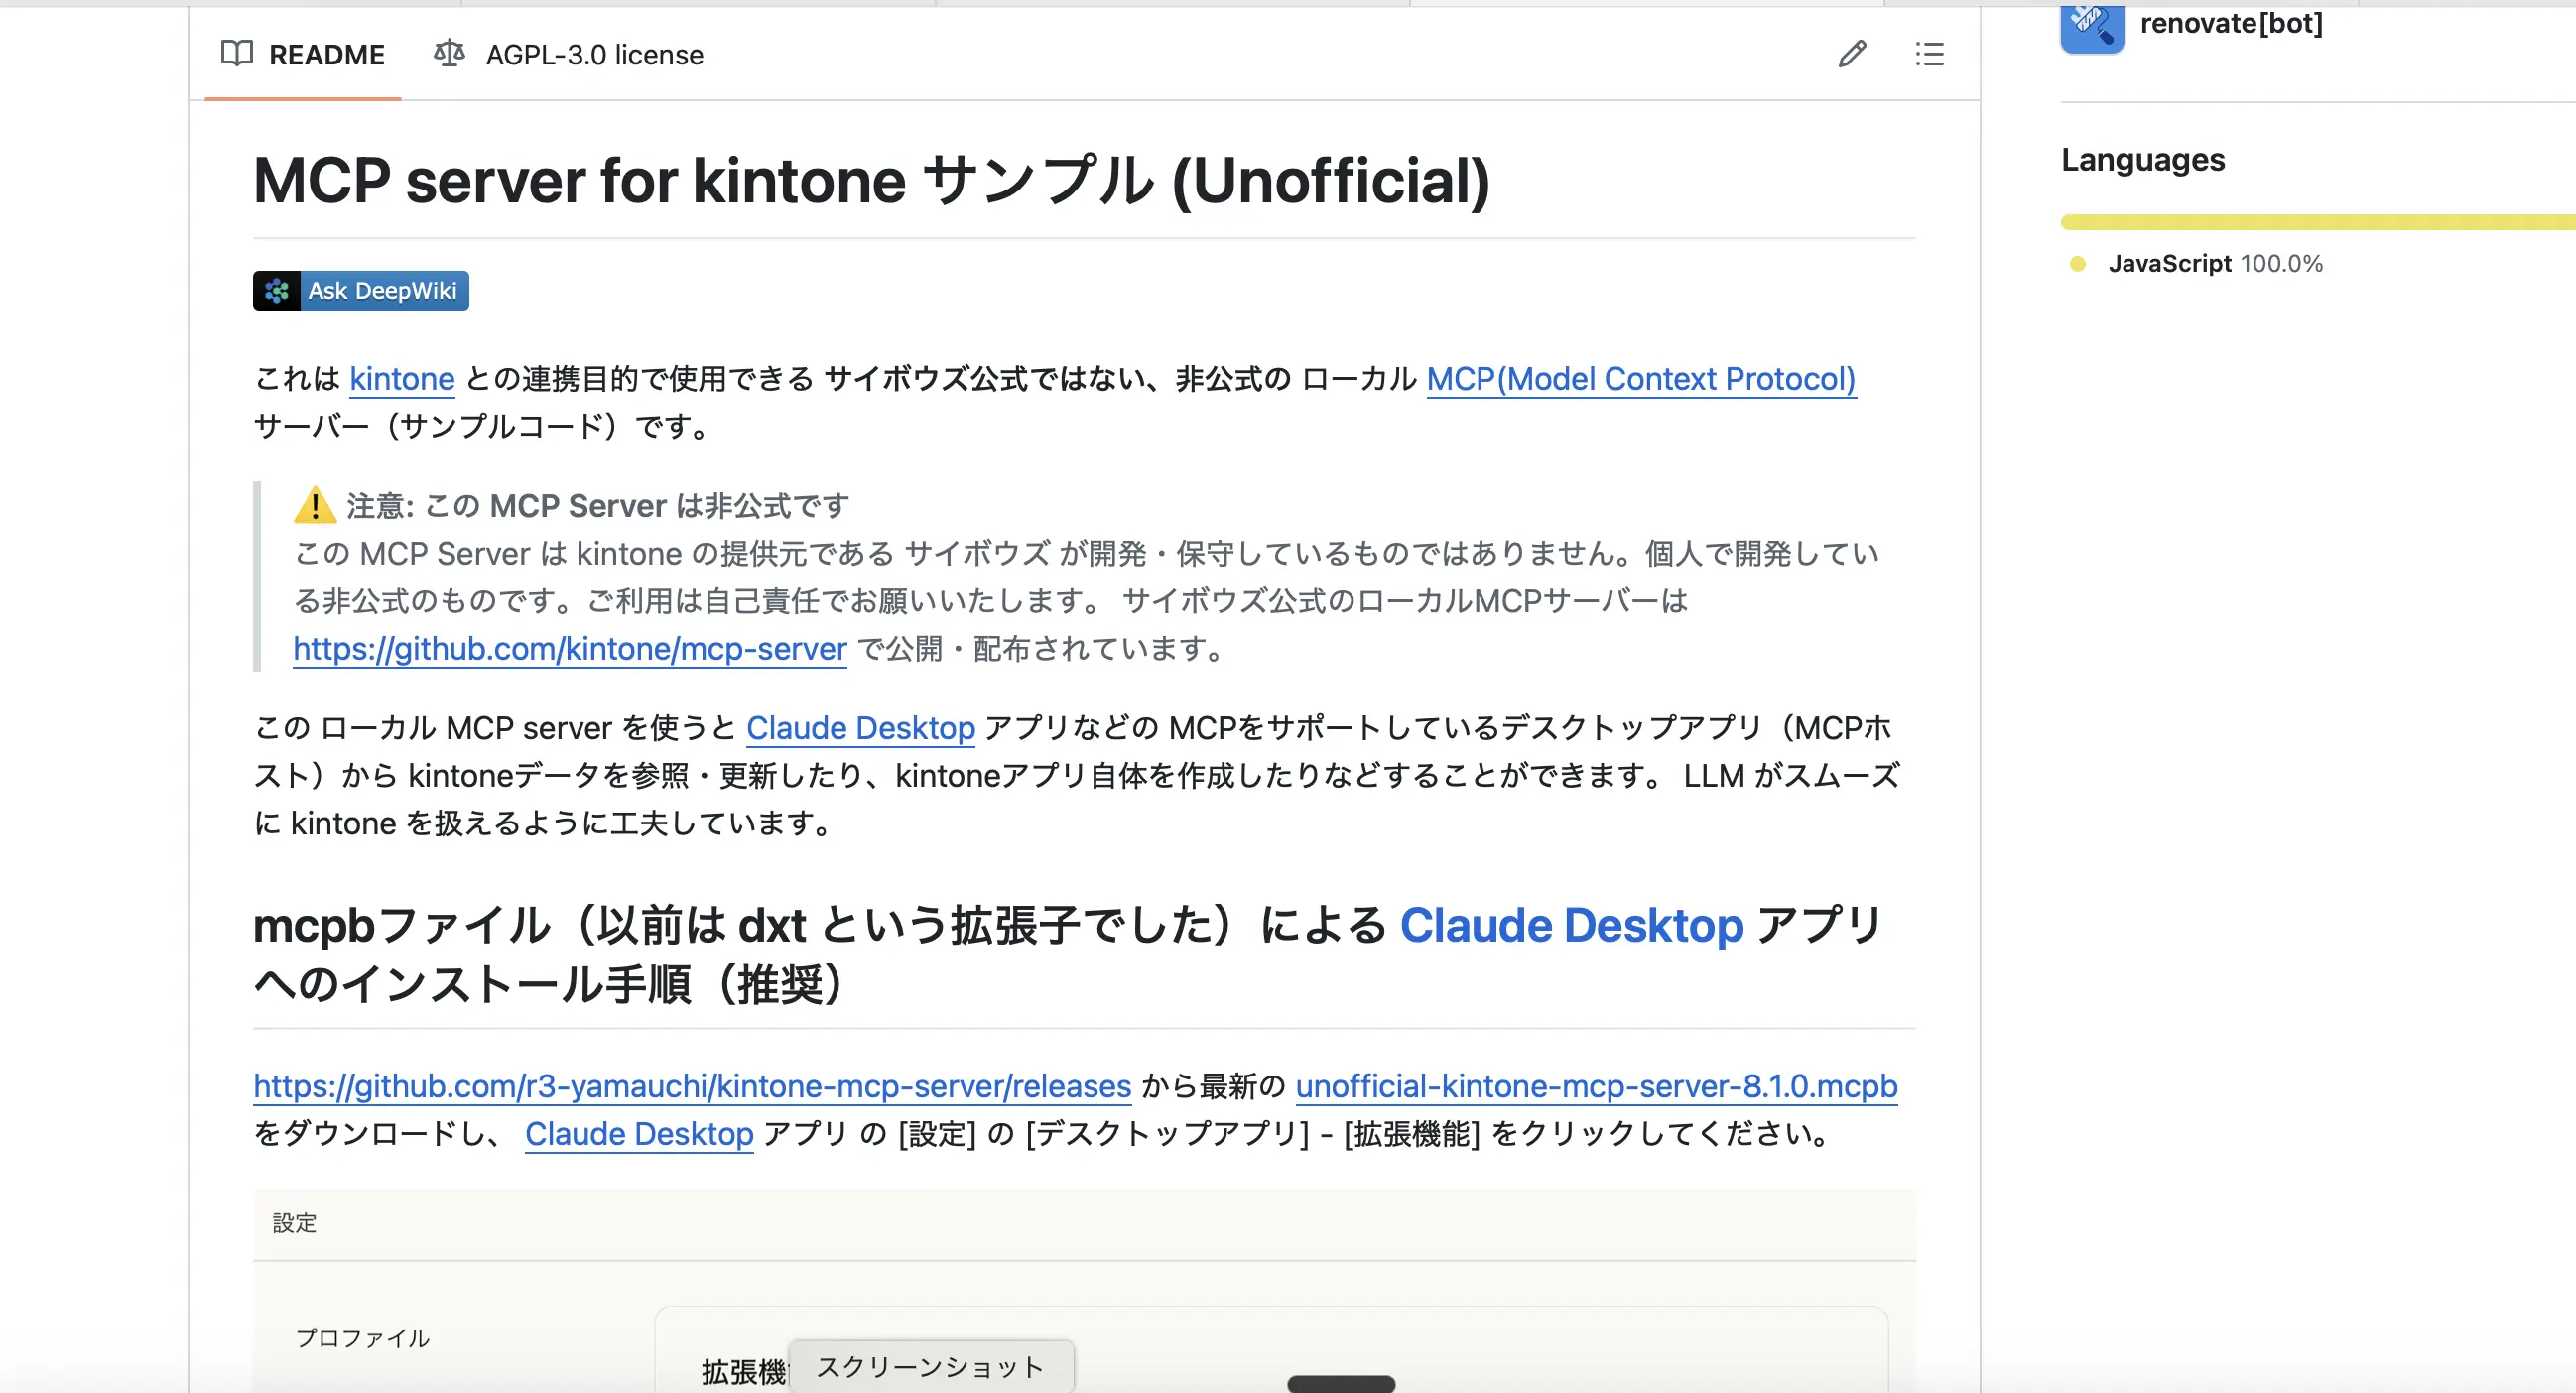Click Claude Desktop link in install instructions
This screenshot has width=2576, height=1393.
coord(639,1134)
